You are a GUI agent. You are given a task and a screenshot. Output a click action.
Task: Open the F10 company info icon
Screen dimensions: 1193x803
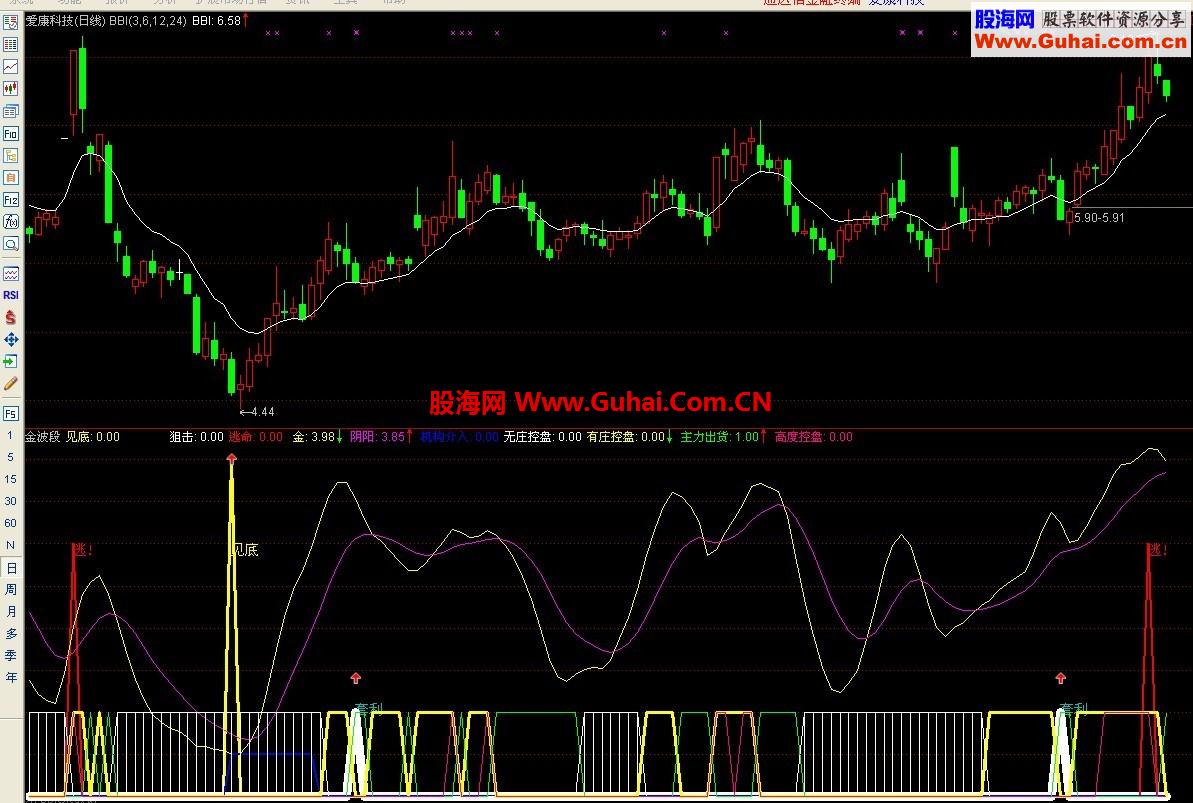tap(11, 134)
